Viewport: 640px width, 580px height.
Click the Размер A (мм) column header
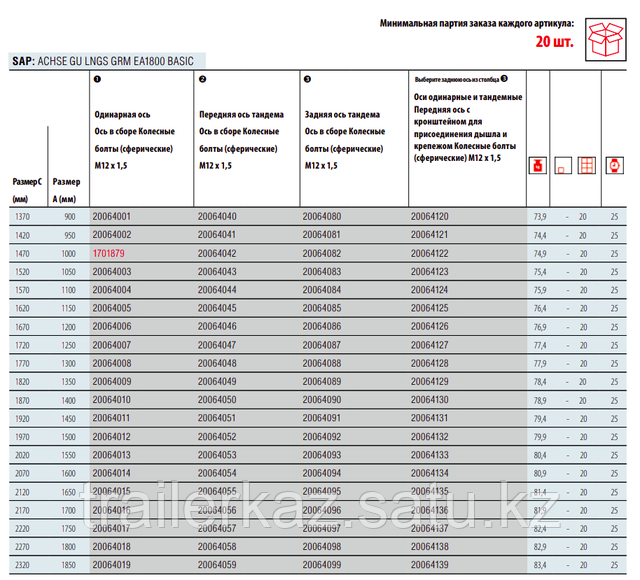(x=66, y=190)
